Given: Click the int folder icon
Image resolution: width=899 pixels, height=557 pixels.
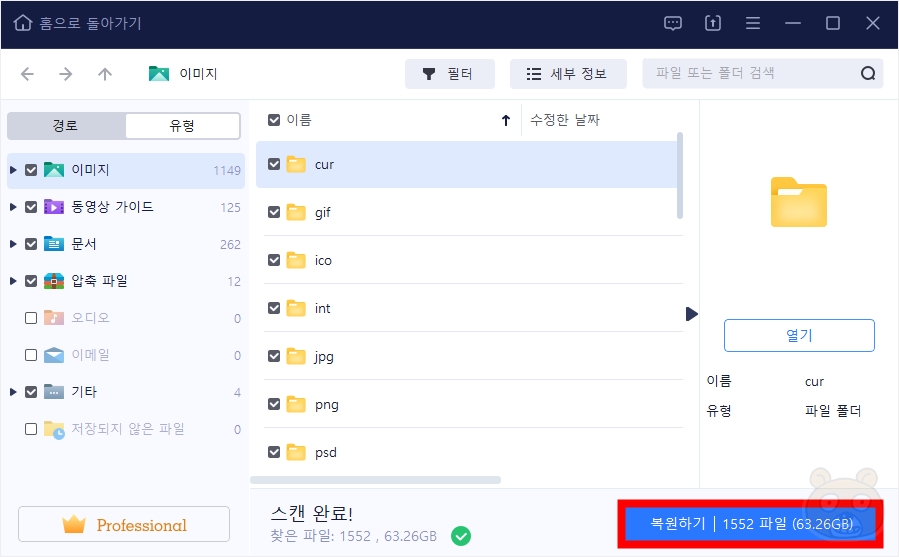Looking at the screenshot, I should 296,309.
